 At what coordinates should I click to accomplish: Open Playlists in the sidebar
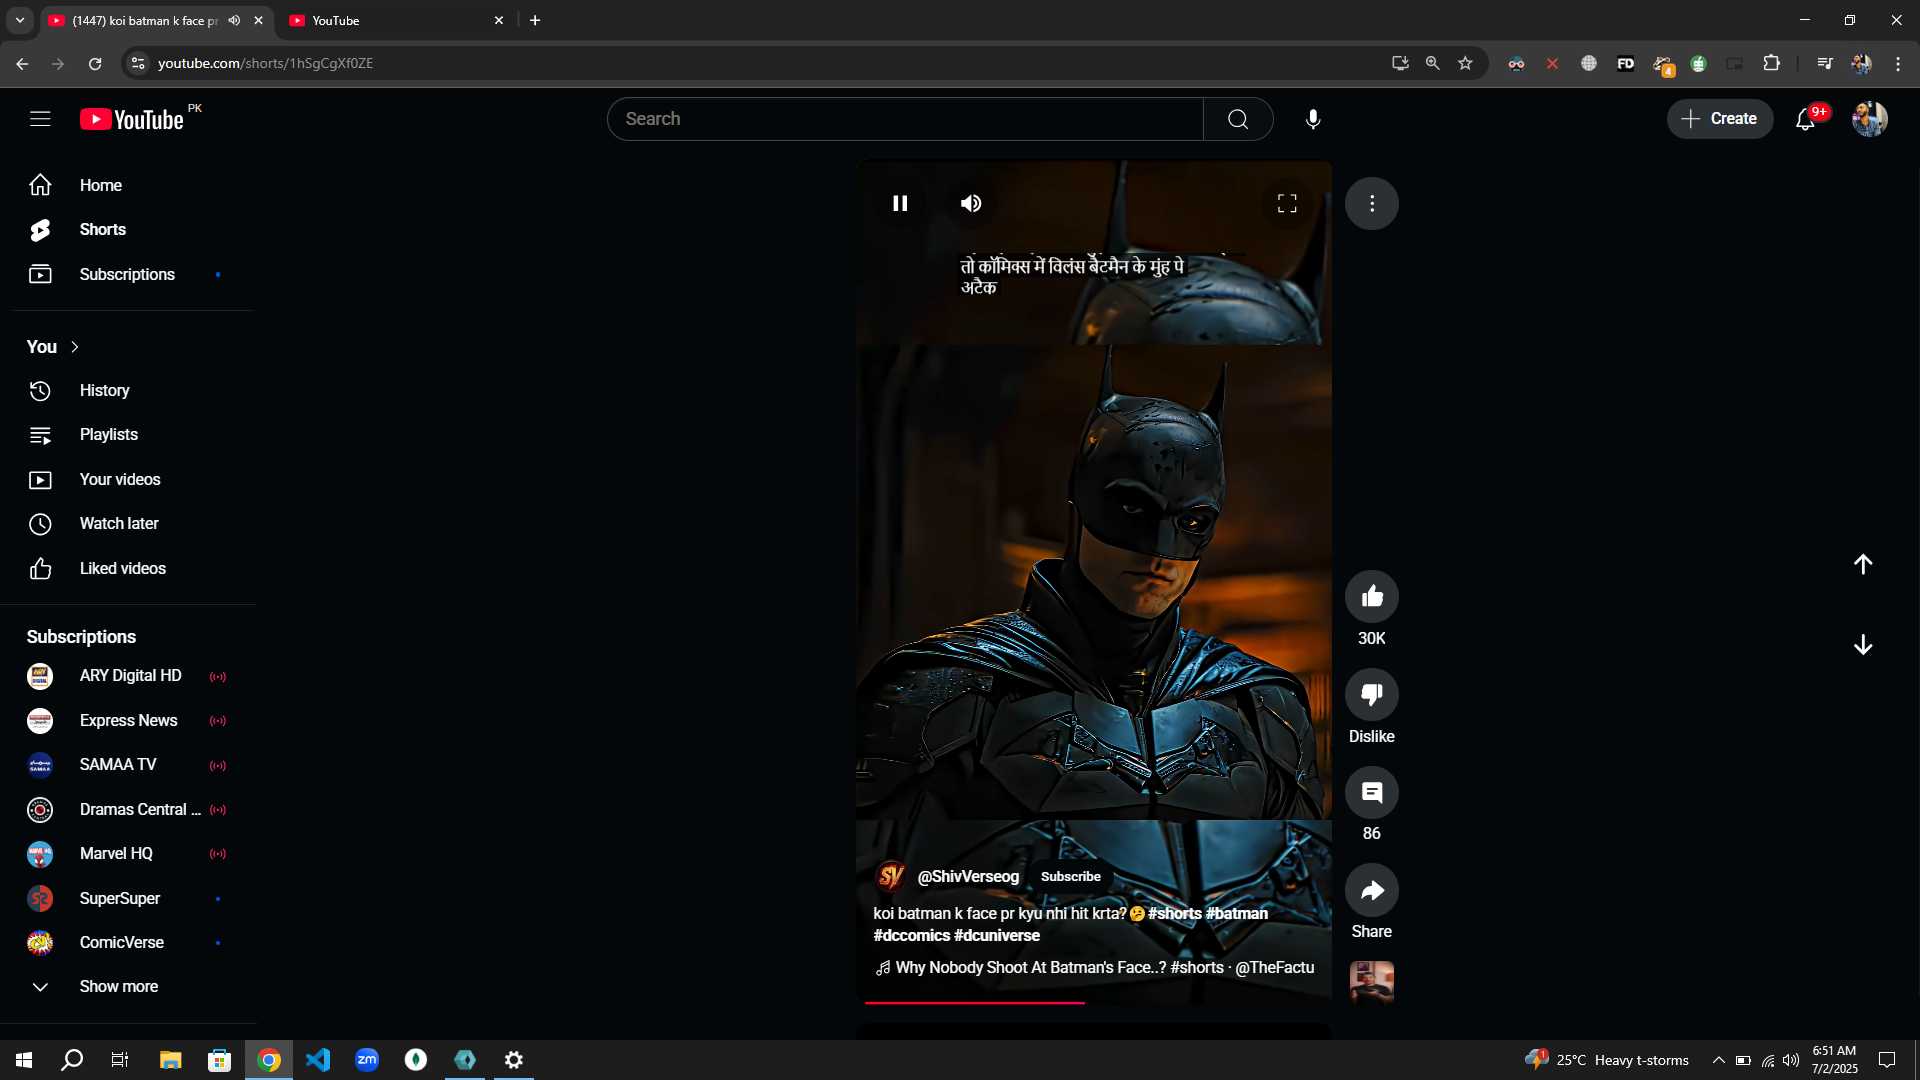pos(126,435)
